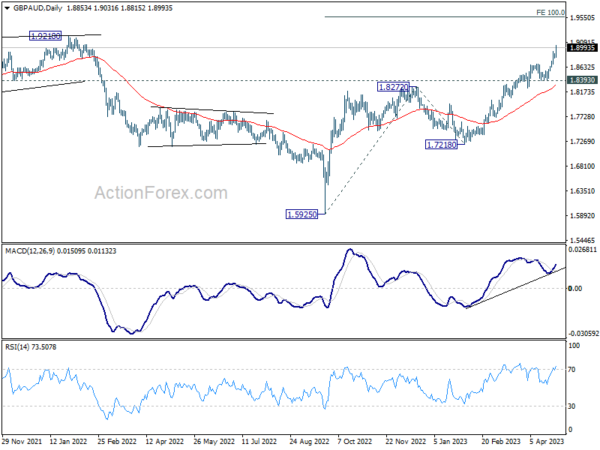
Task: Click the MACD scale value 0.026811
Action: (x=582, y=249)
